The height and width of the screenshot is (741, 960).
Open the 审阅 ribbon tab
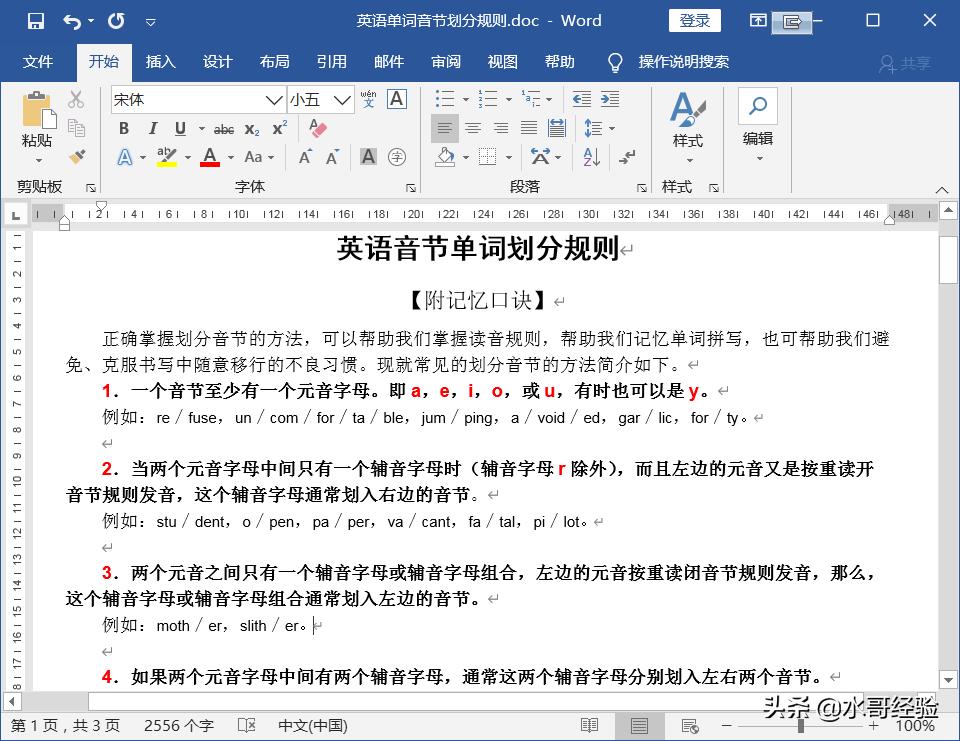click(x=446, y=62)
